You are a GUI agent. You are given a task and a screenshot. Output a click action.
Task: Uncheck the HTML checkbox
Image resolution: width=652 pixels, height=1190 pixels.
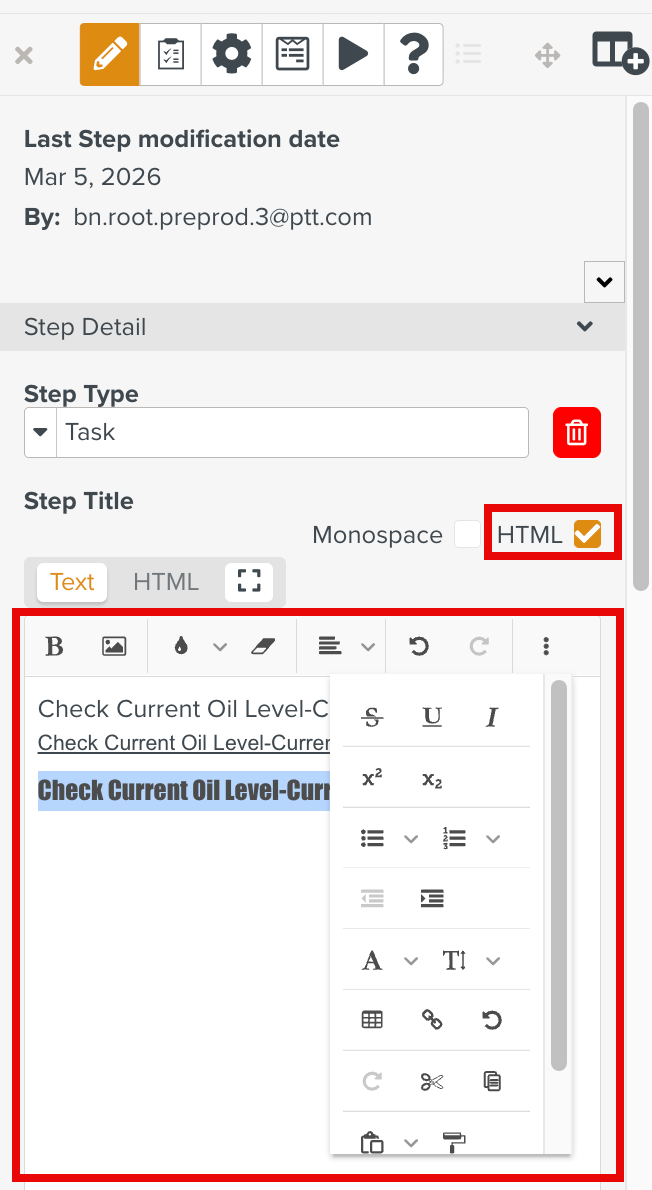click(x=587, y=535)
